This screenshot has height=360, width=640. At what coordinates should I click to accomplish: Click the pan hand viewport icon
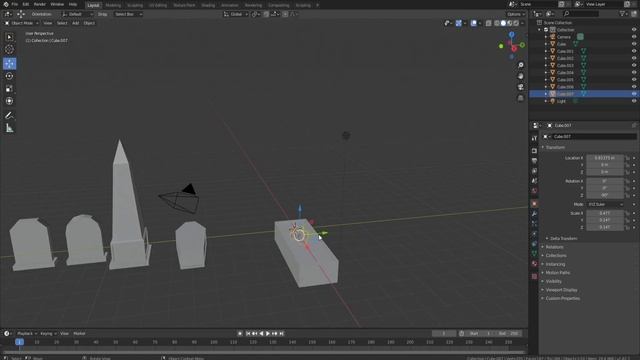[x=520, y=76]
